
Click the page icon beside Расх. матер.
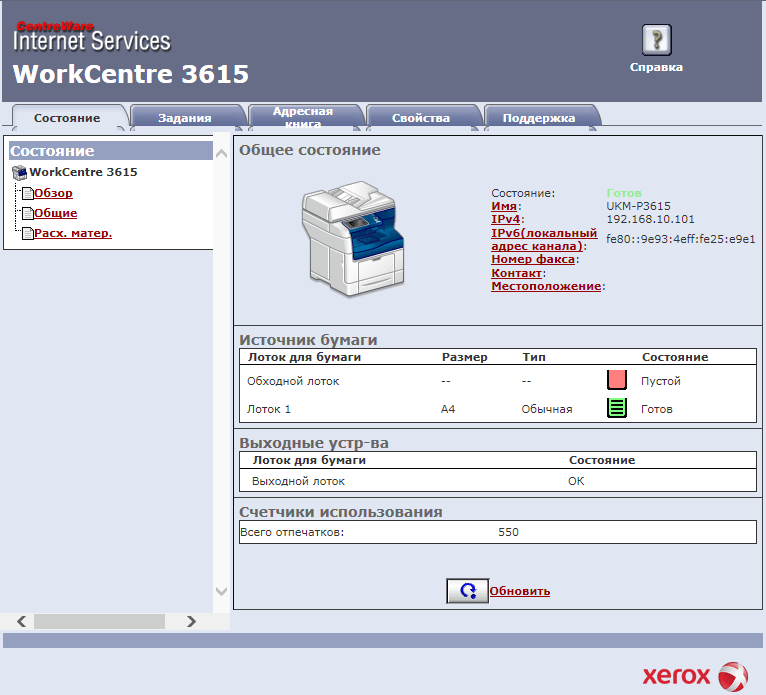point(27,233)
